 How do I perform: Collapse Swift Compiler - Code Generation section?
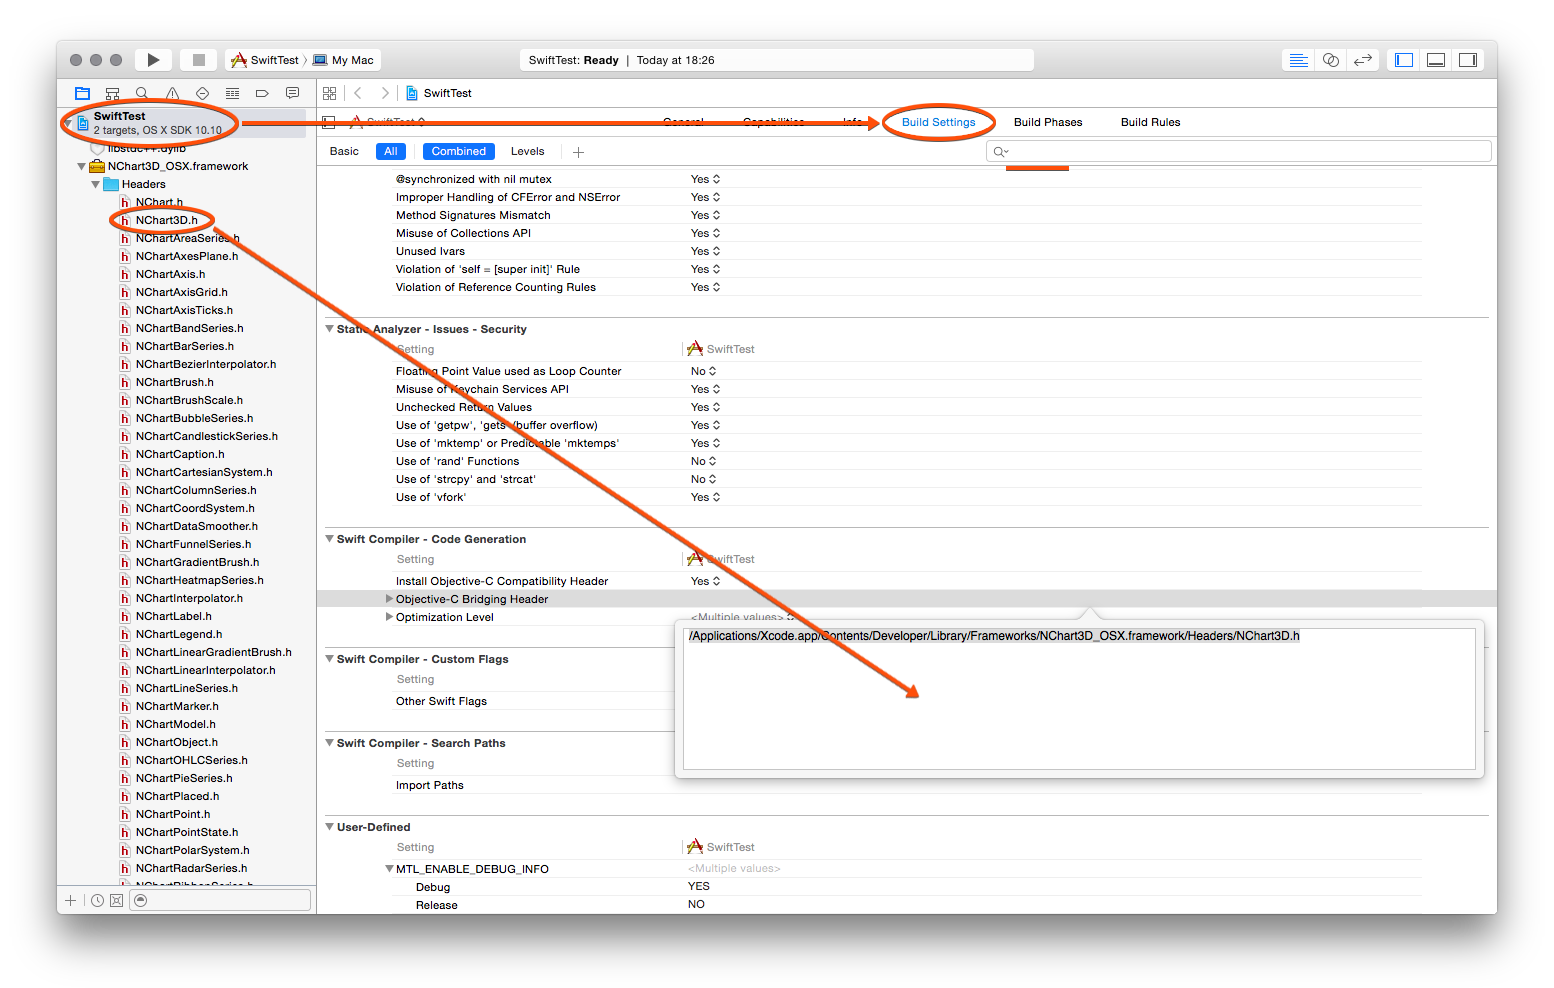(x=329, y=539)
